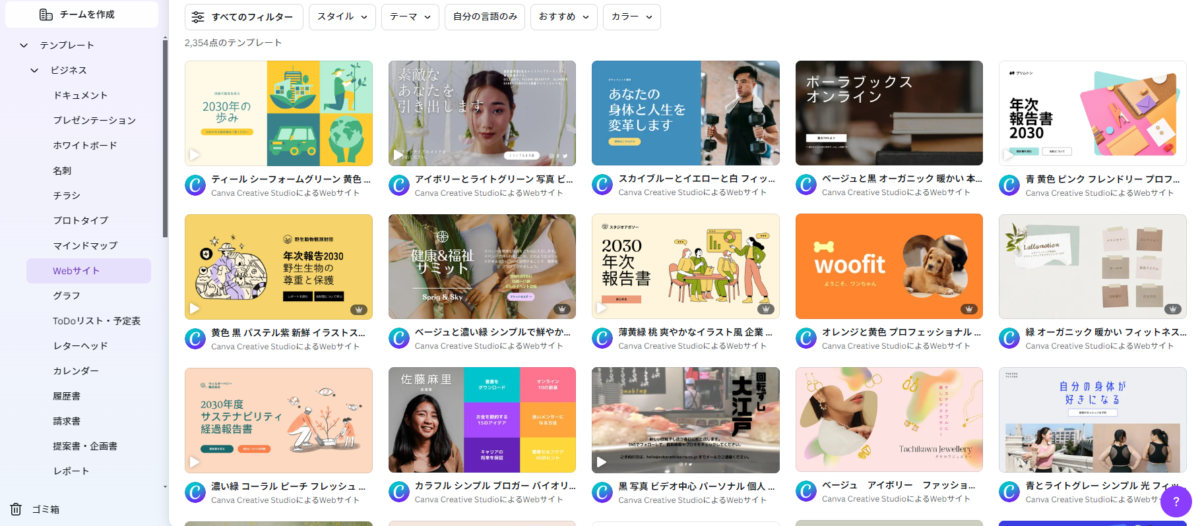Click the すべてのフィルター button
This screenshot has width=1200, height=526.
[x=244, y=17]
